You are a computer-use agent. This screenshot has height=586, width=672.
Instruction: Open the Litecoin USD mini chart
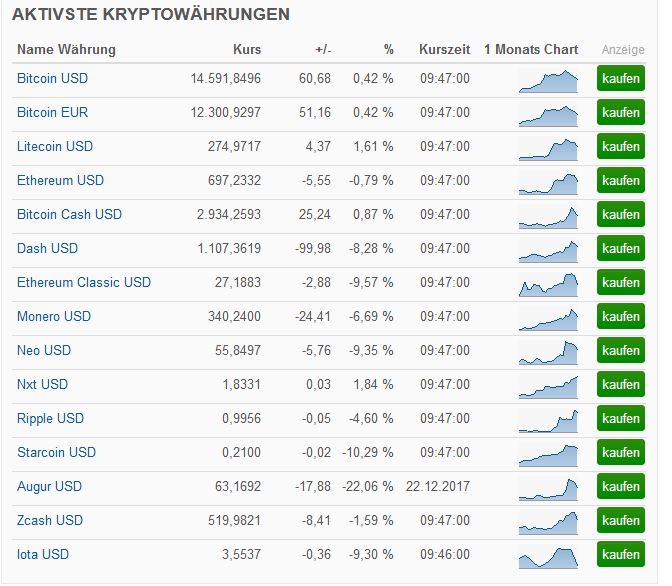[548, 148]
